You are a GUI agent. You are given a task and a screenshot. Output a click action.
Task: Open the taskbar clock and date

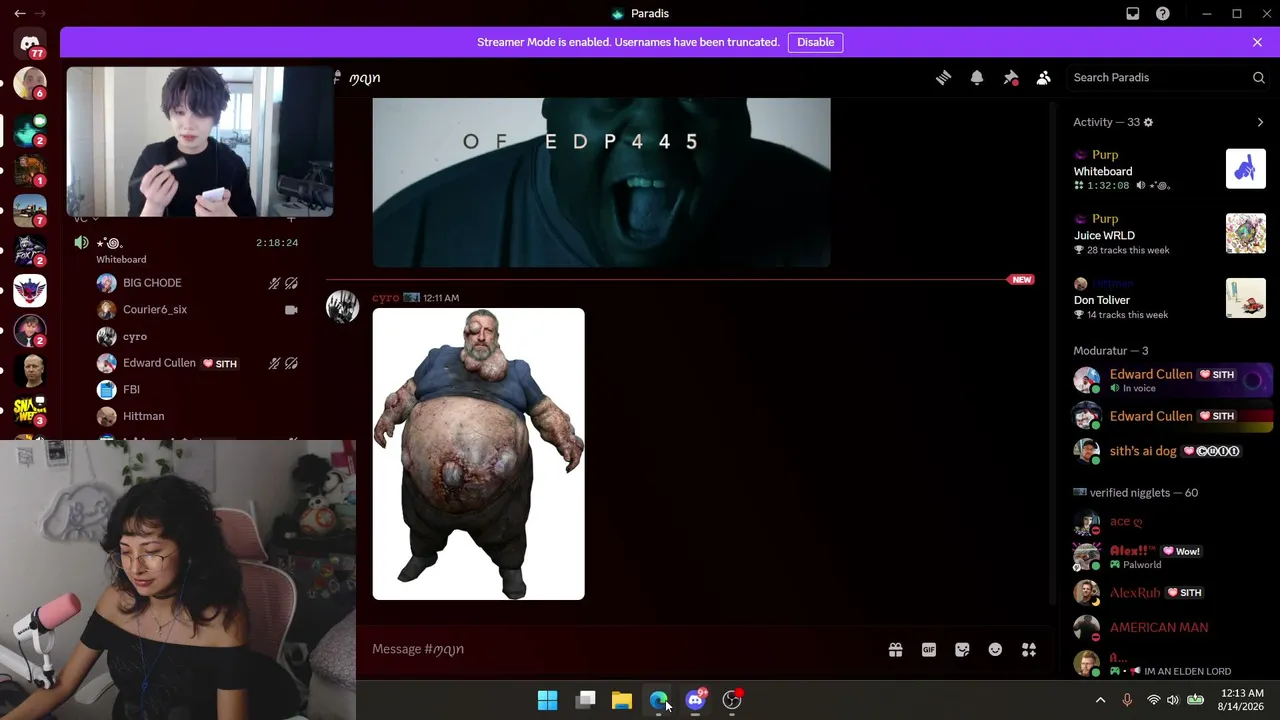(1243, 700)
